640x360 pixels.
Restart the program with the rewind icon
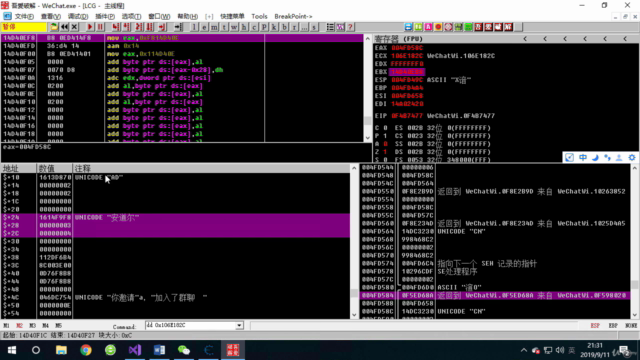point(64,27)
